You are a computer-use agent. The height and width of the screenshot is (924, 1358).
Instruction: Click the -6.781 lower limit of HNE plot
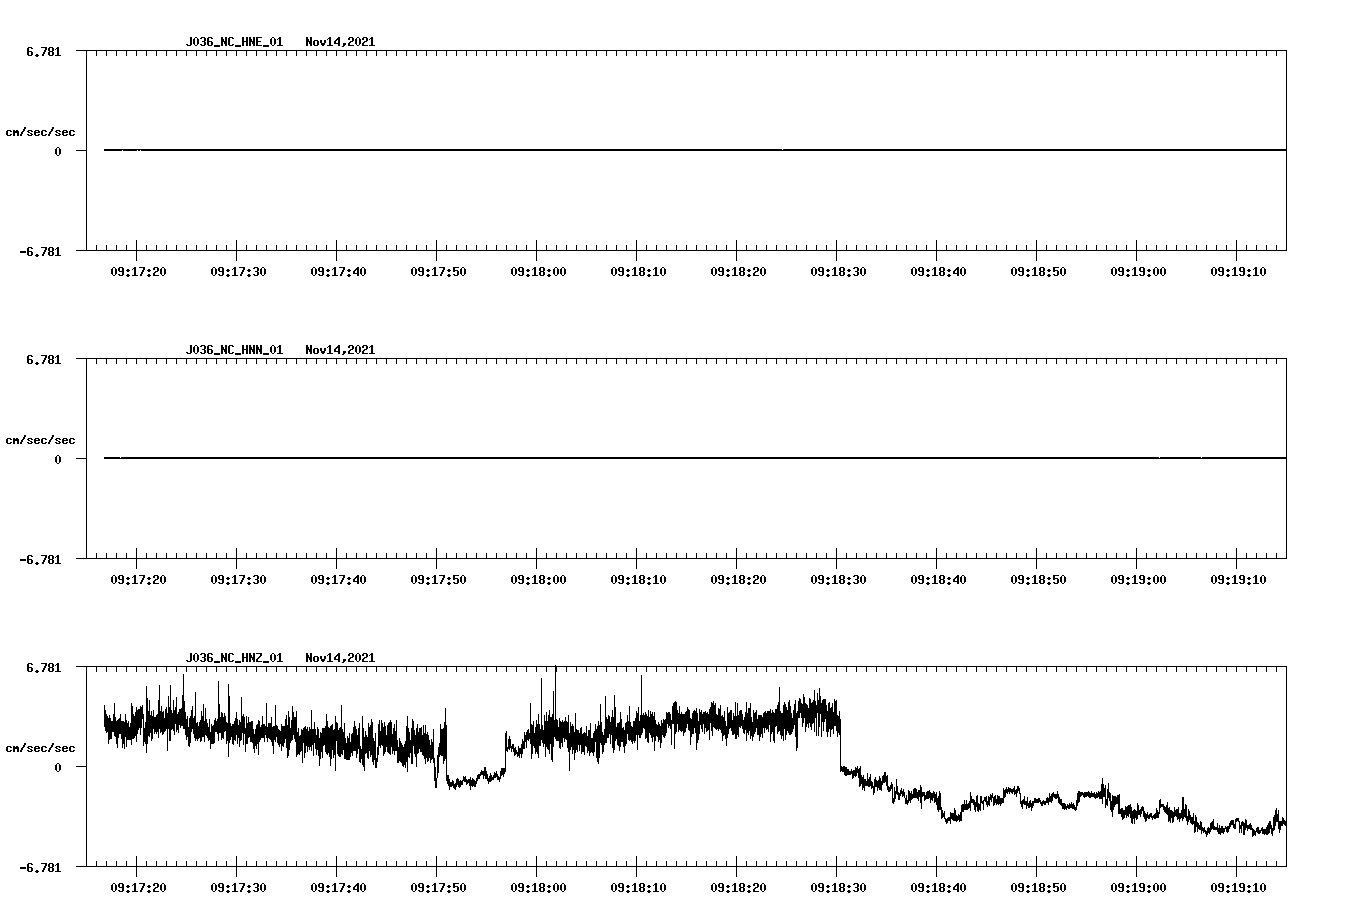tap(40, 252)
